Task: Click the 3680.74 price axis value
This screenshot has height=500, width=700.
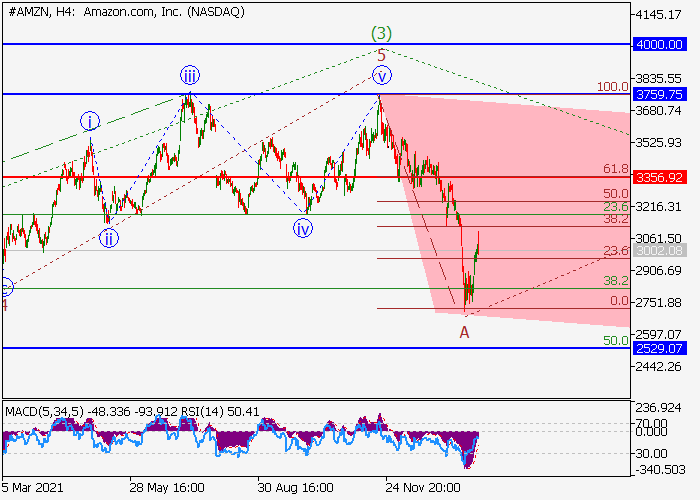Action: [658, 111]
